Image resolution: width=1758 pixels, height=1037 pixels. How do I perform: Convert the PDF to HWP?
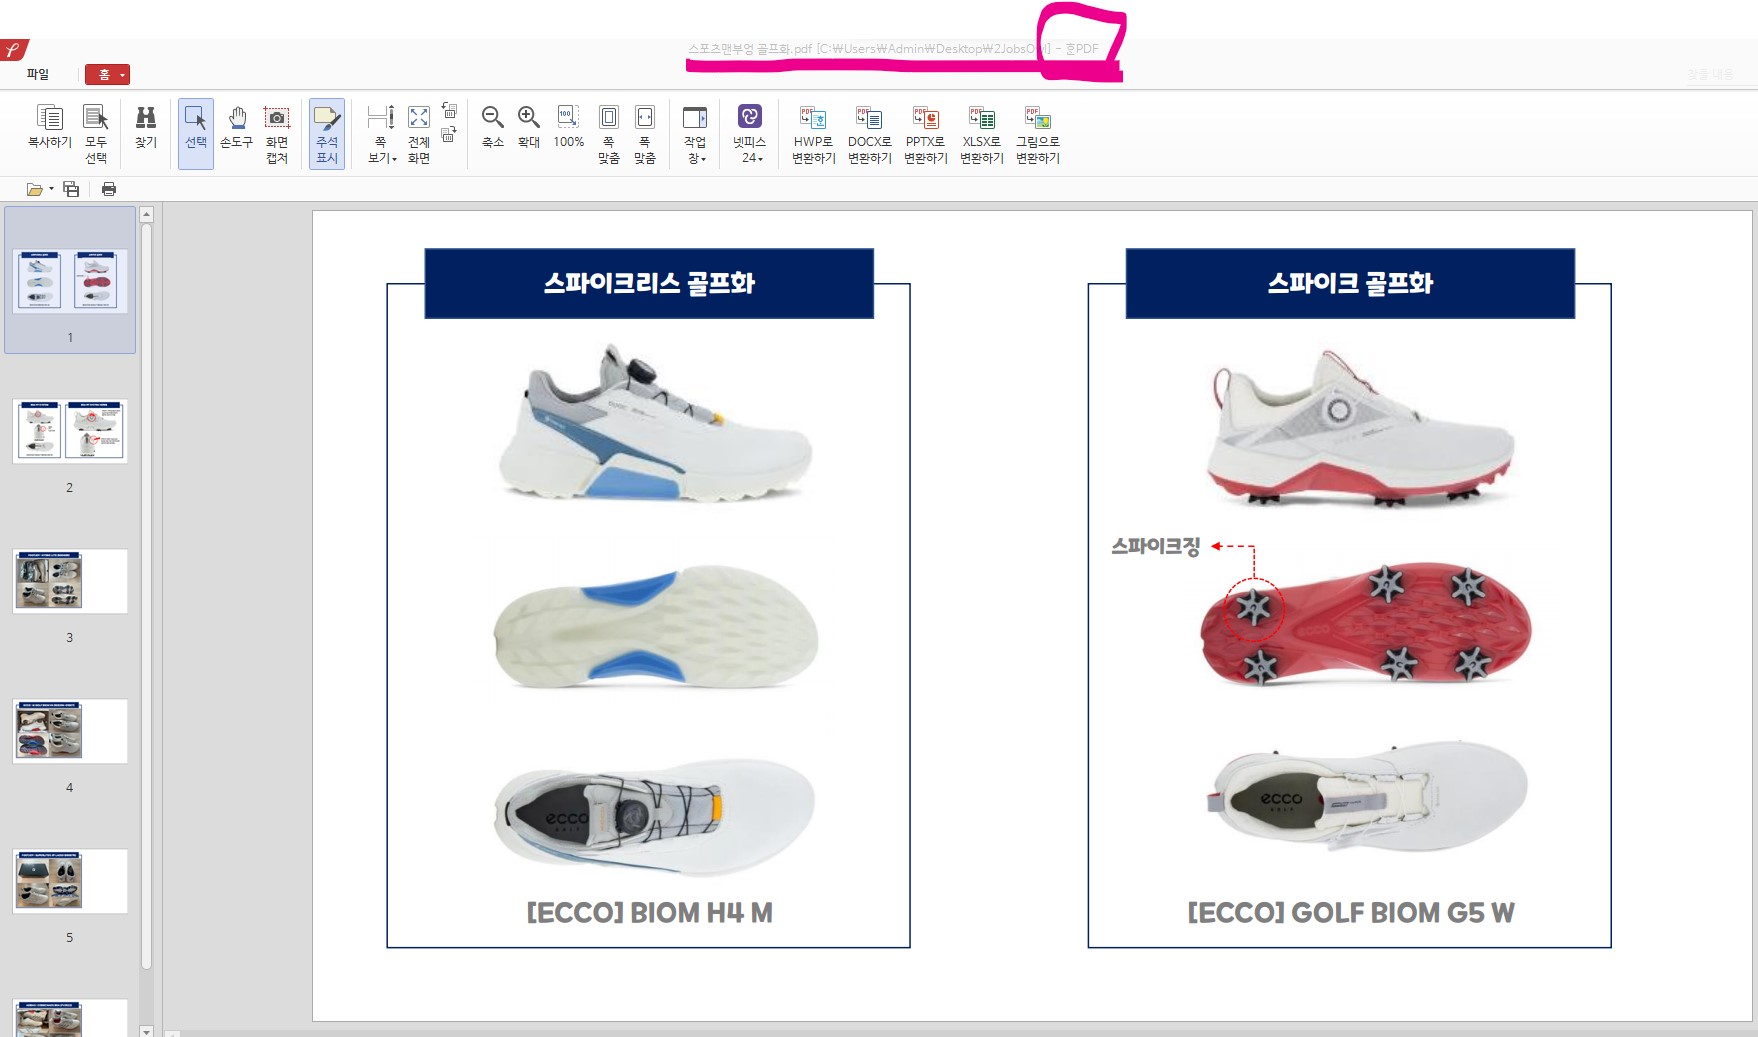click(x=814, y=134)
